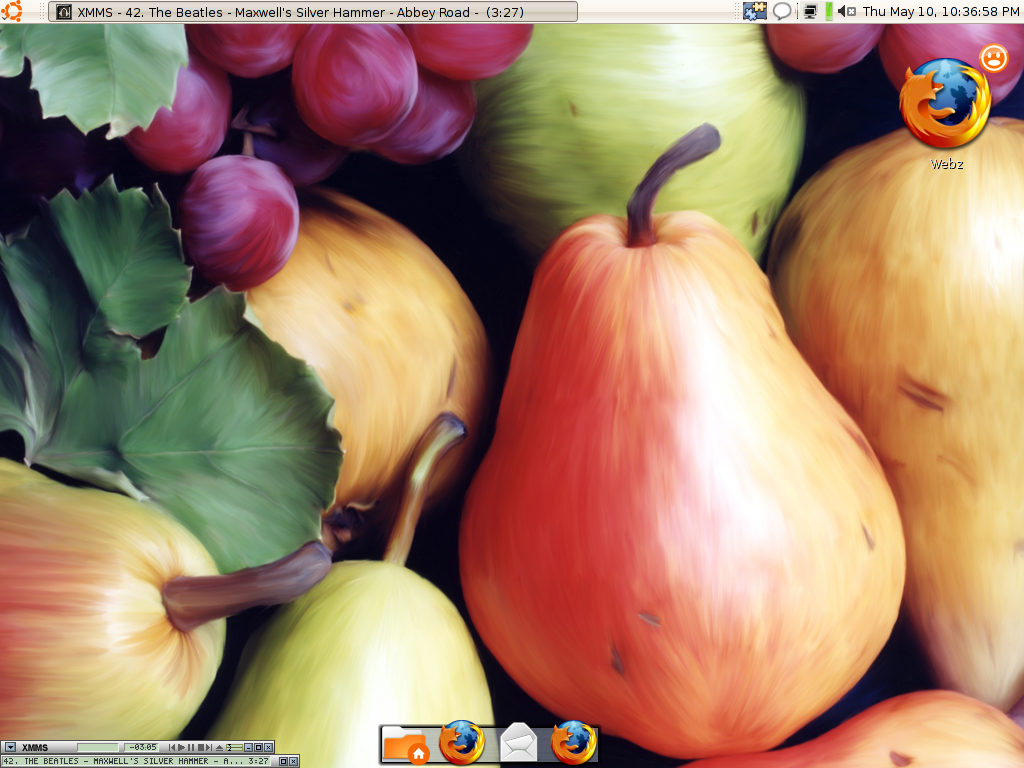Pause playback in XMMS
This screenshot has width=1024, height=768.
tap(191, 747)
